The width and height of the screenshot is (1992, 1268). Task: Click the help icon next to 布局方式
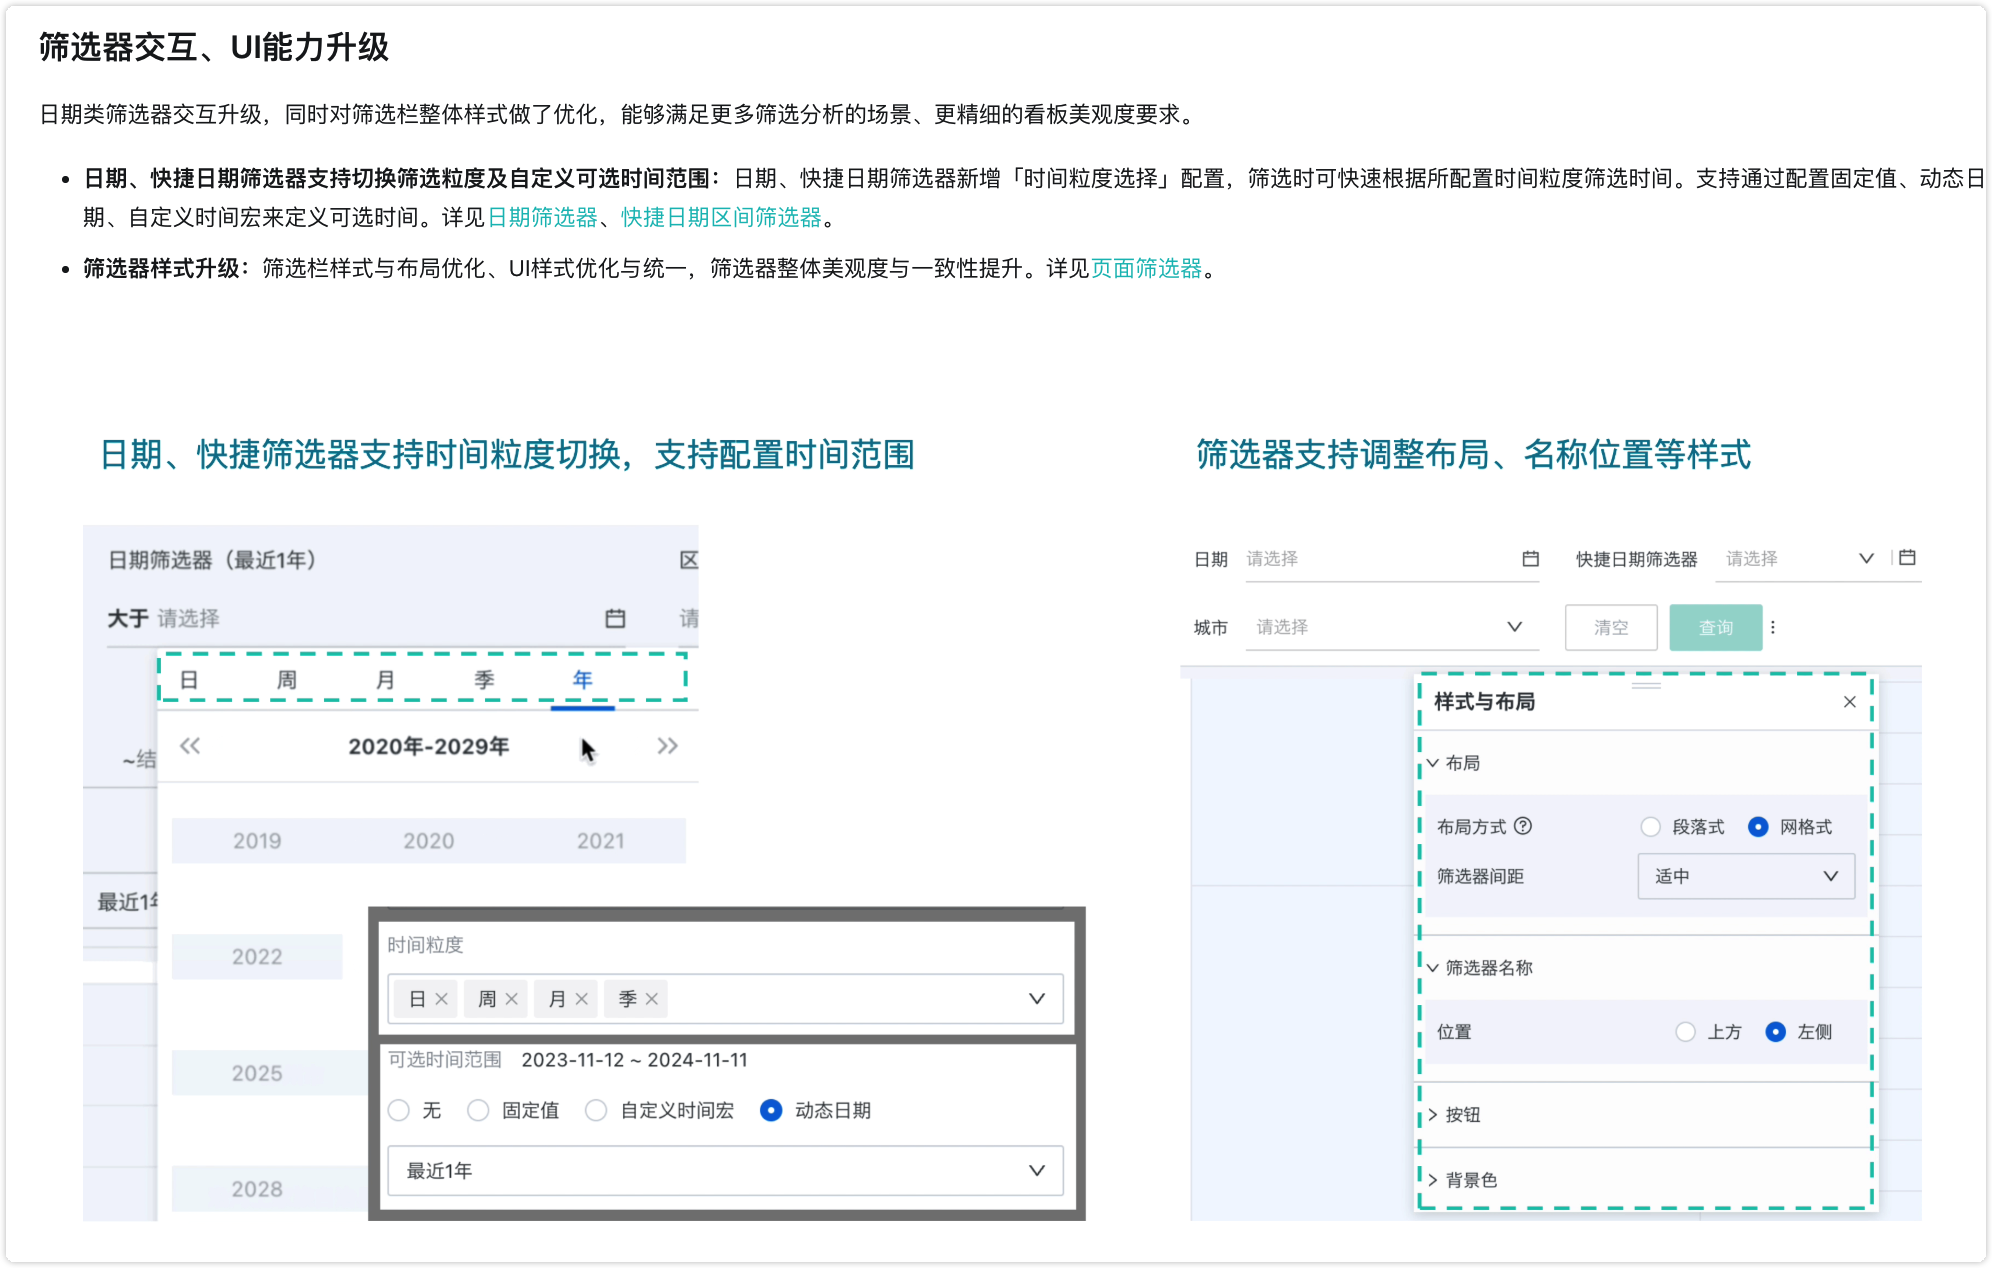tap(1523, 826)
